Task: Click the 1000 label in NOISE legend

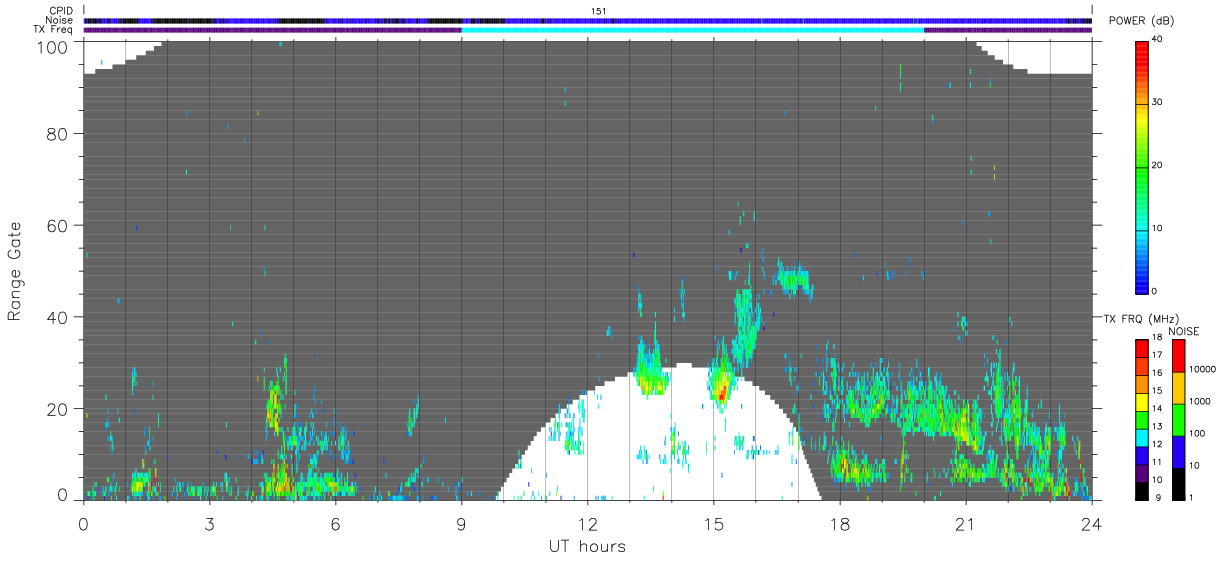Action: (x=1199, y=402)
